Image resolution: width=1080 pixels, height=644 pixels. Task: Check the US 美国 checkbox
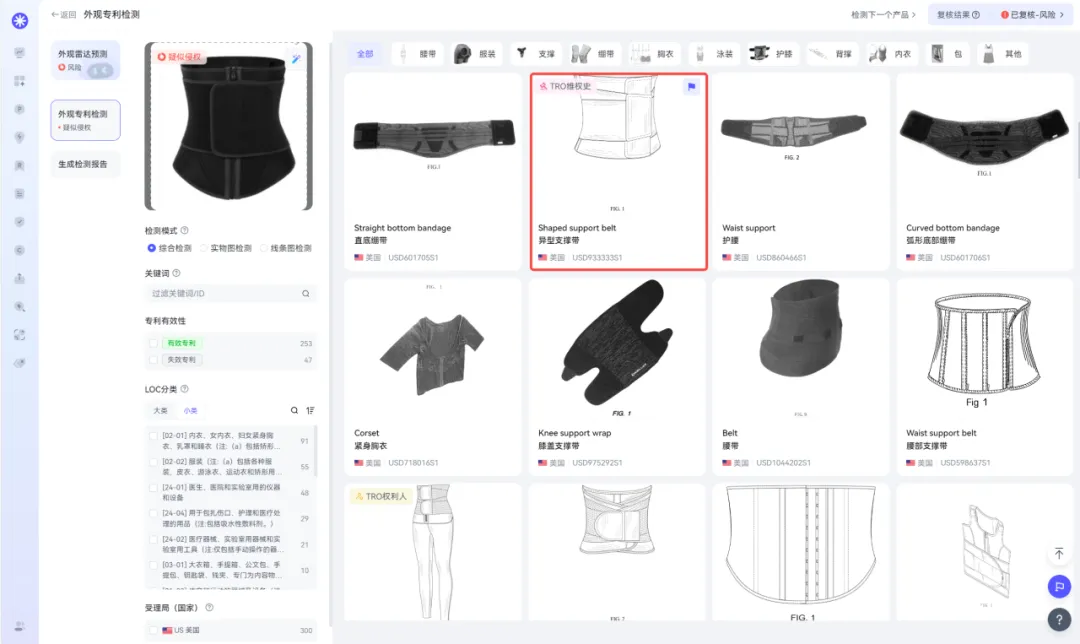(154, 630)
